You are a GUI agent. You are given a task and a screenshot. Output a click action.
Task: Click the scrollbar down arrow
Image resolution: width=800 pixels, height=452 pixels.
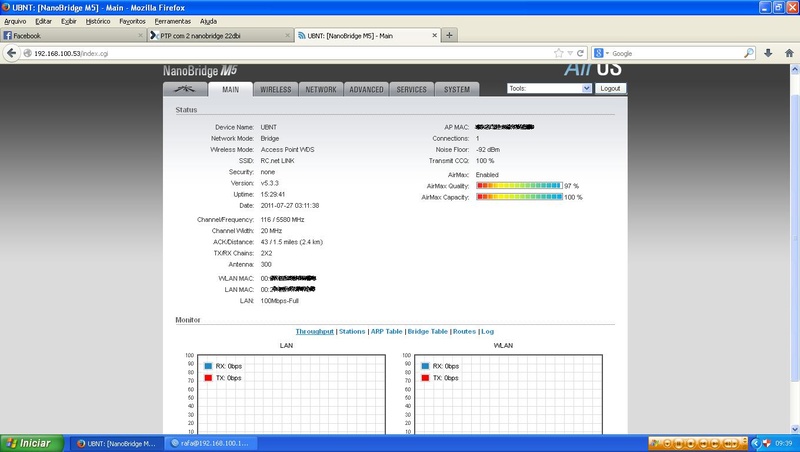(x=795, y=429)
